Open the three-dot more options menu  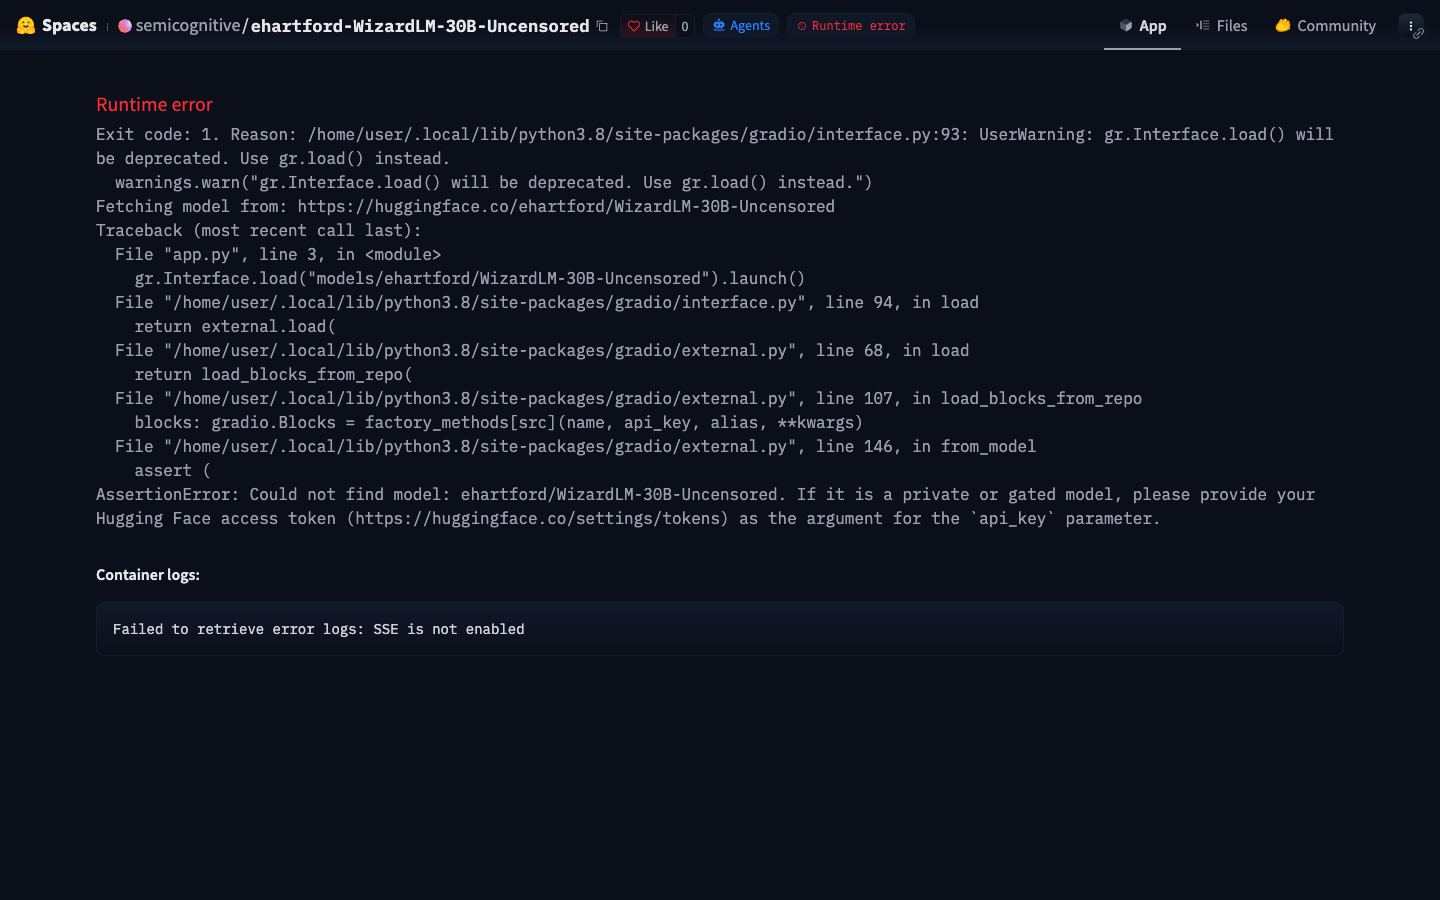(x=1410, y=26)
